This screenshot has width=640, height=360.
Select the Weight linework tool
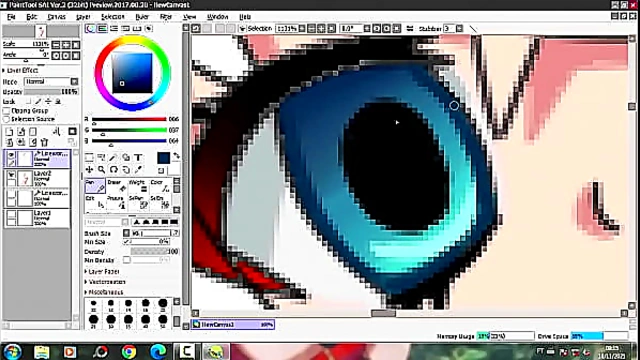[x=138, y=186]
